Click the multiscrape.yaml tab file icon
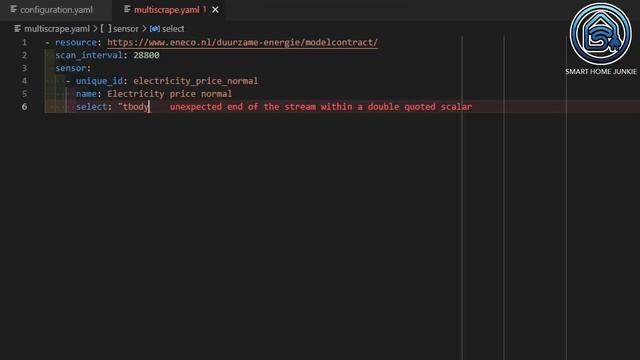Viewport: 640px width, 360px height. (x=127, y=9)
